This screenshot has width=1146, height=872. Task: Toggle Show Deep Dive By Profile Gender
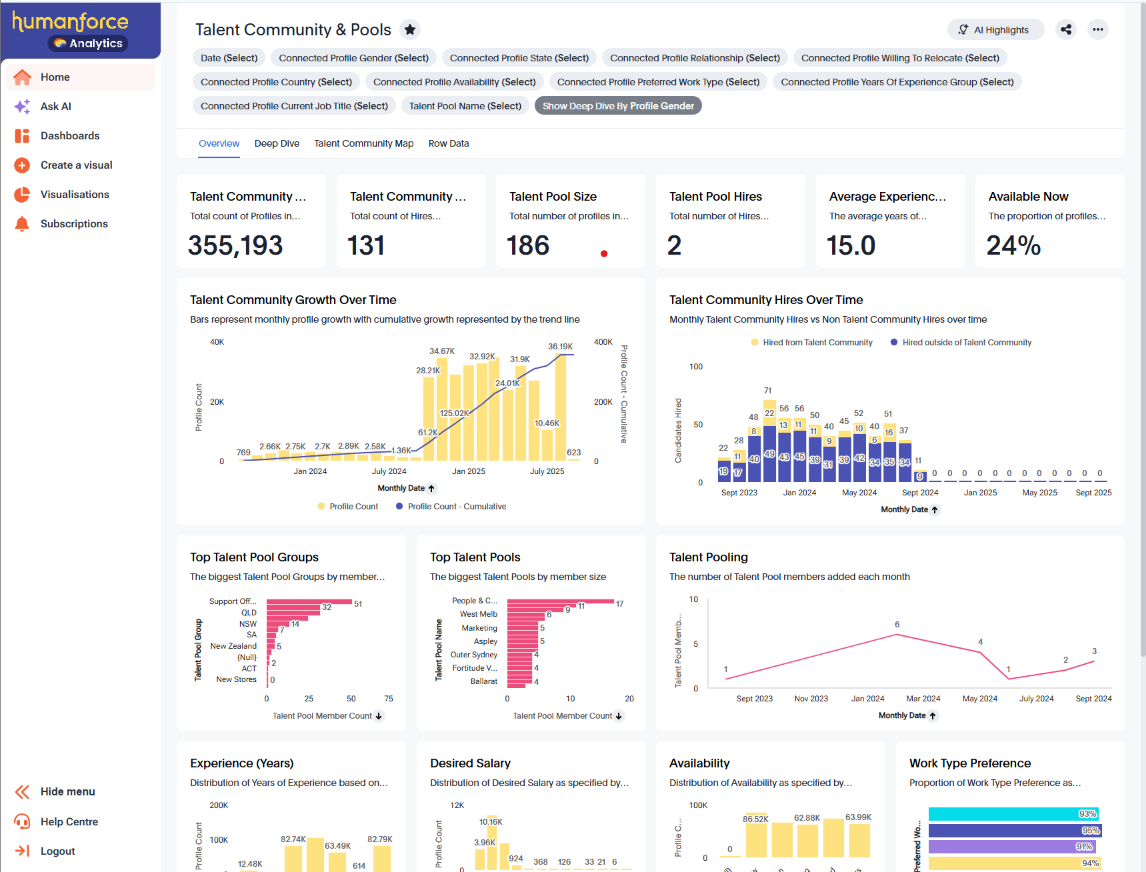(618, 106)
